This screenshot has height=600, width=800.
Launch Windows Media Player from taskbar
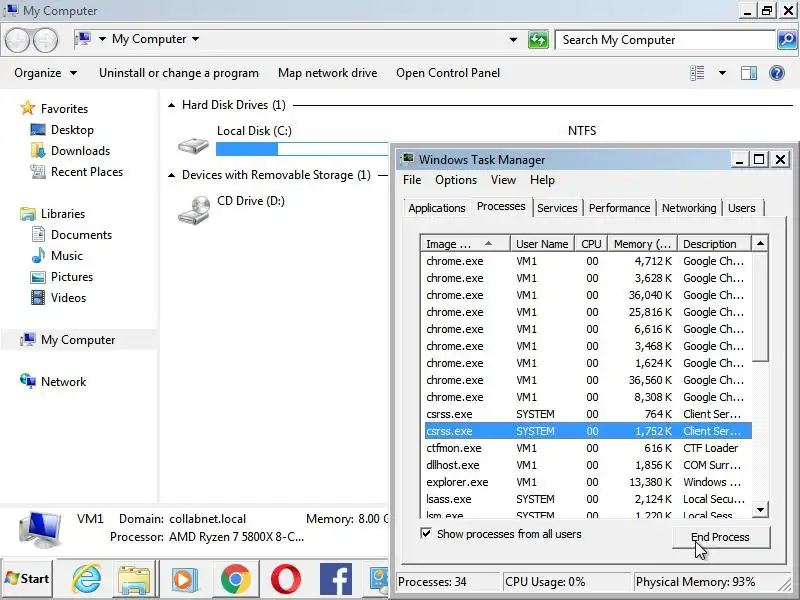pos(185,580)
